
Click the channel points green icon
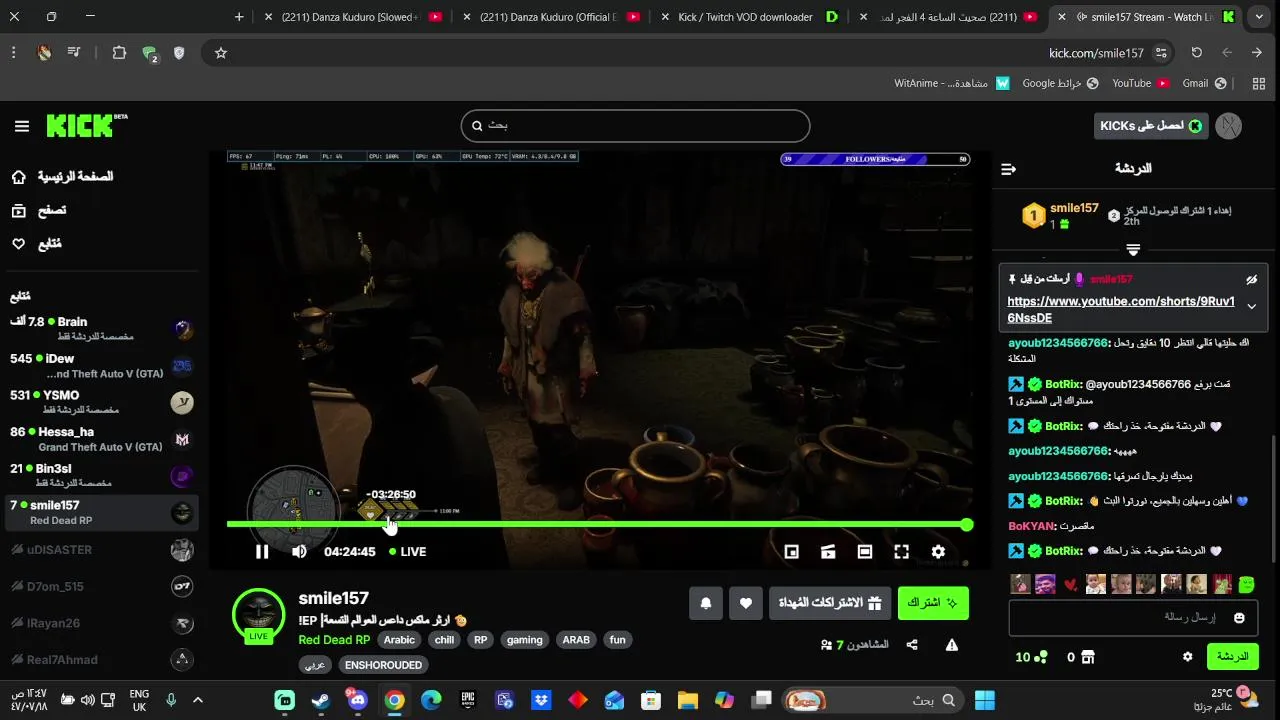[x=1041, y=657]
